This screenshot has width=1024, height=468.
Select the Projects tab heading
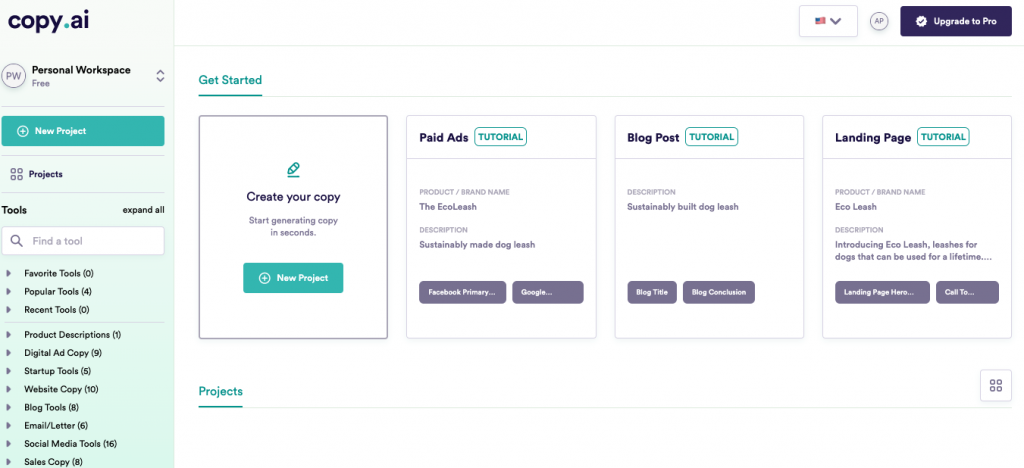click(x=220, y=391)
